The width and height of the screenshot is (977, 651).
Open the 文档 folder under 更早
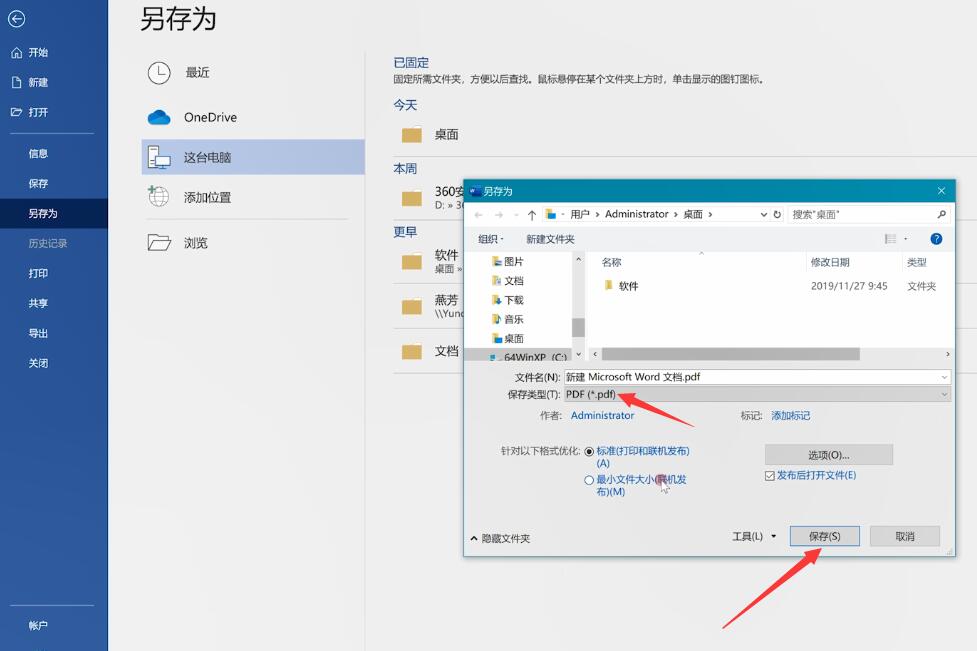(x=430, y=351)
